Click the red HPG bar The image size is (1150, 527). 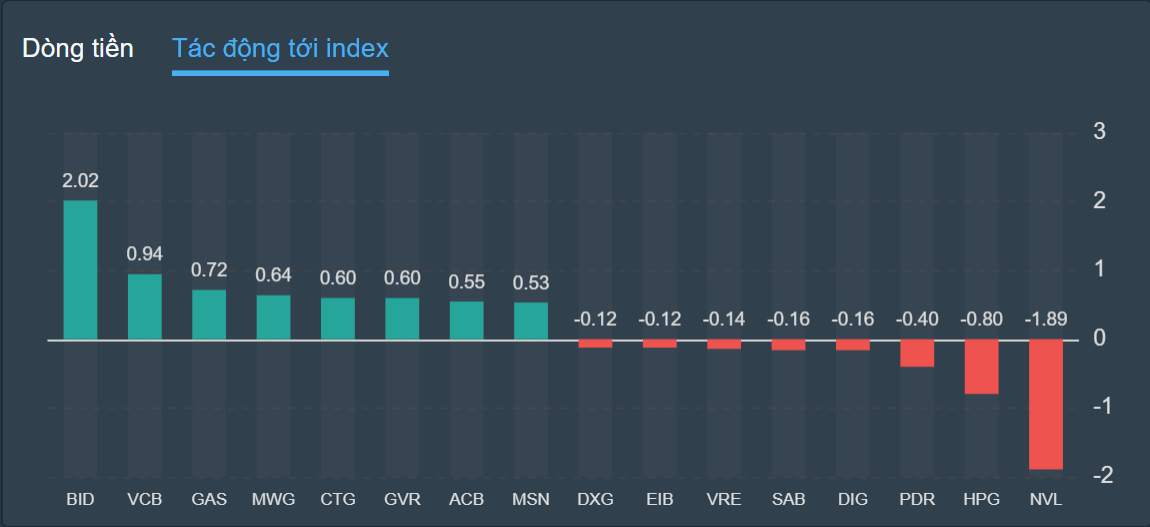point(981,367)
